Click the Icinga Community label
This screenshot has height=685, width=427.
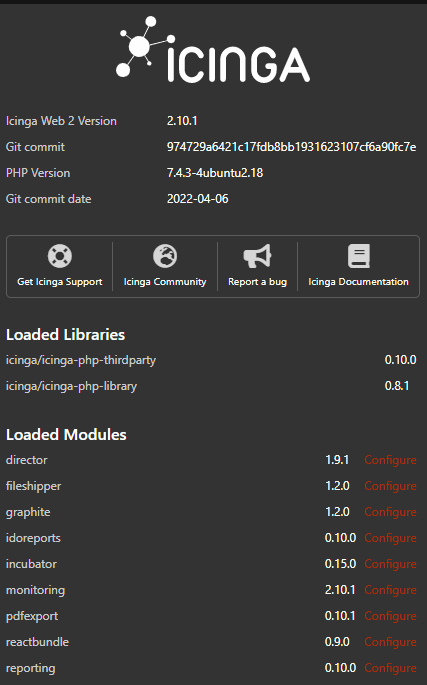pos(165,282)
